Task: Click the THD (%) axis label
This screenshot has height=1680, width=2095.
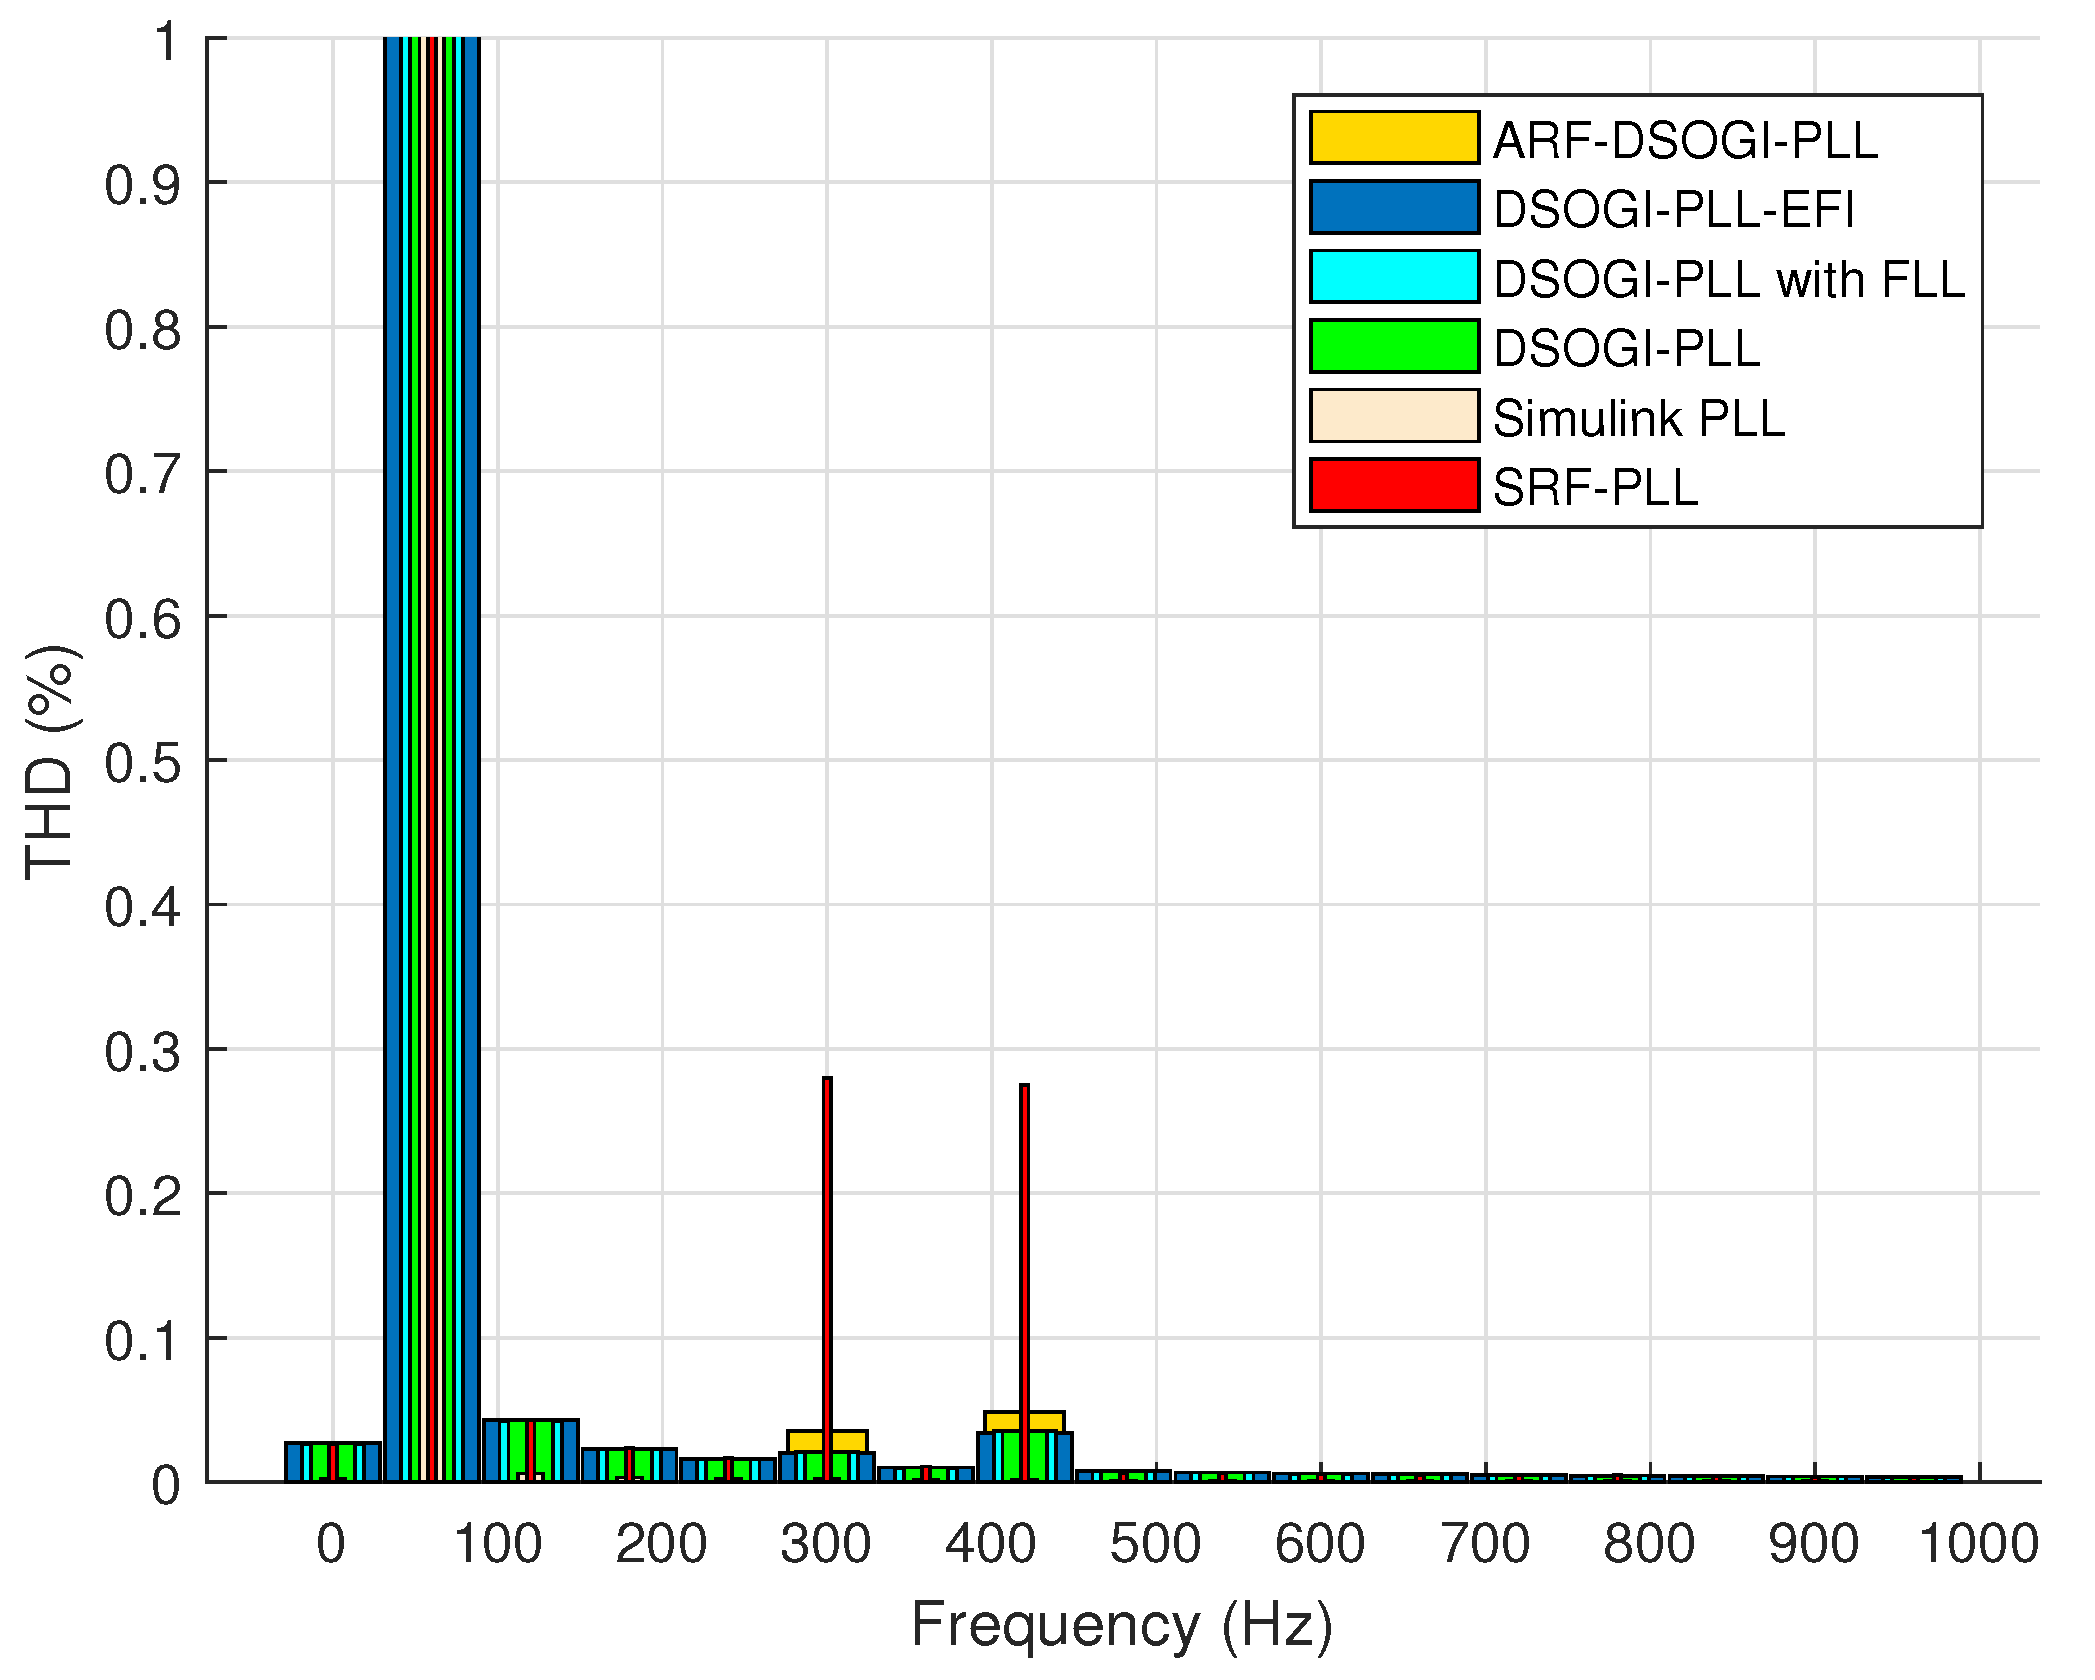Action: 50,762
